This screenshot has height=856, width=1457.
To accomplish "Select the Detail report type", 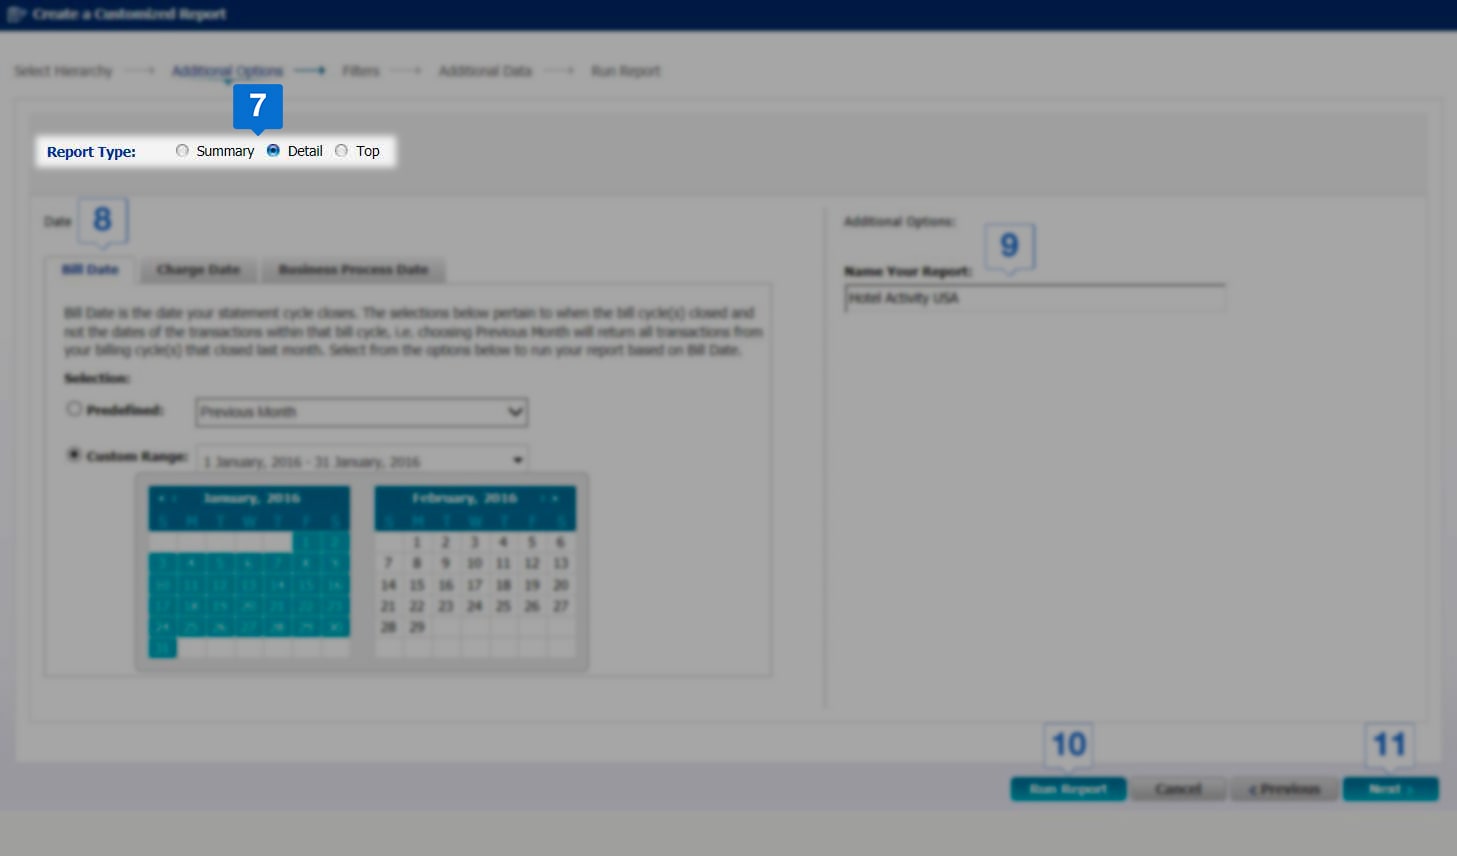I will click(273, 151).
